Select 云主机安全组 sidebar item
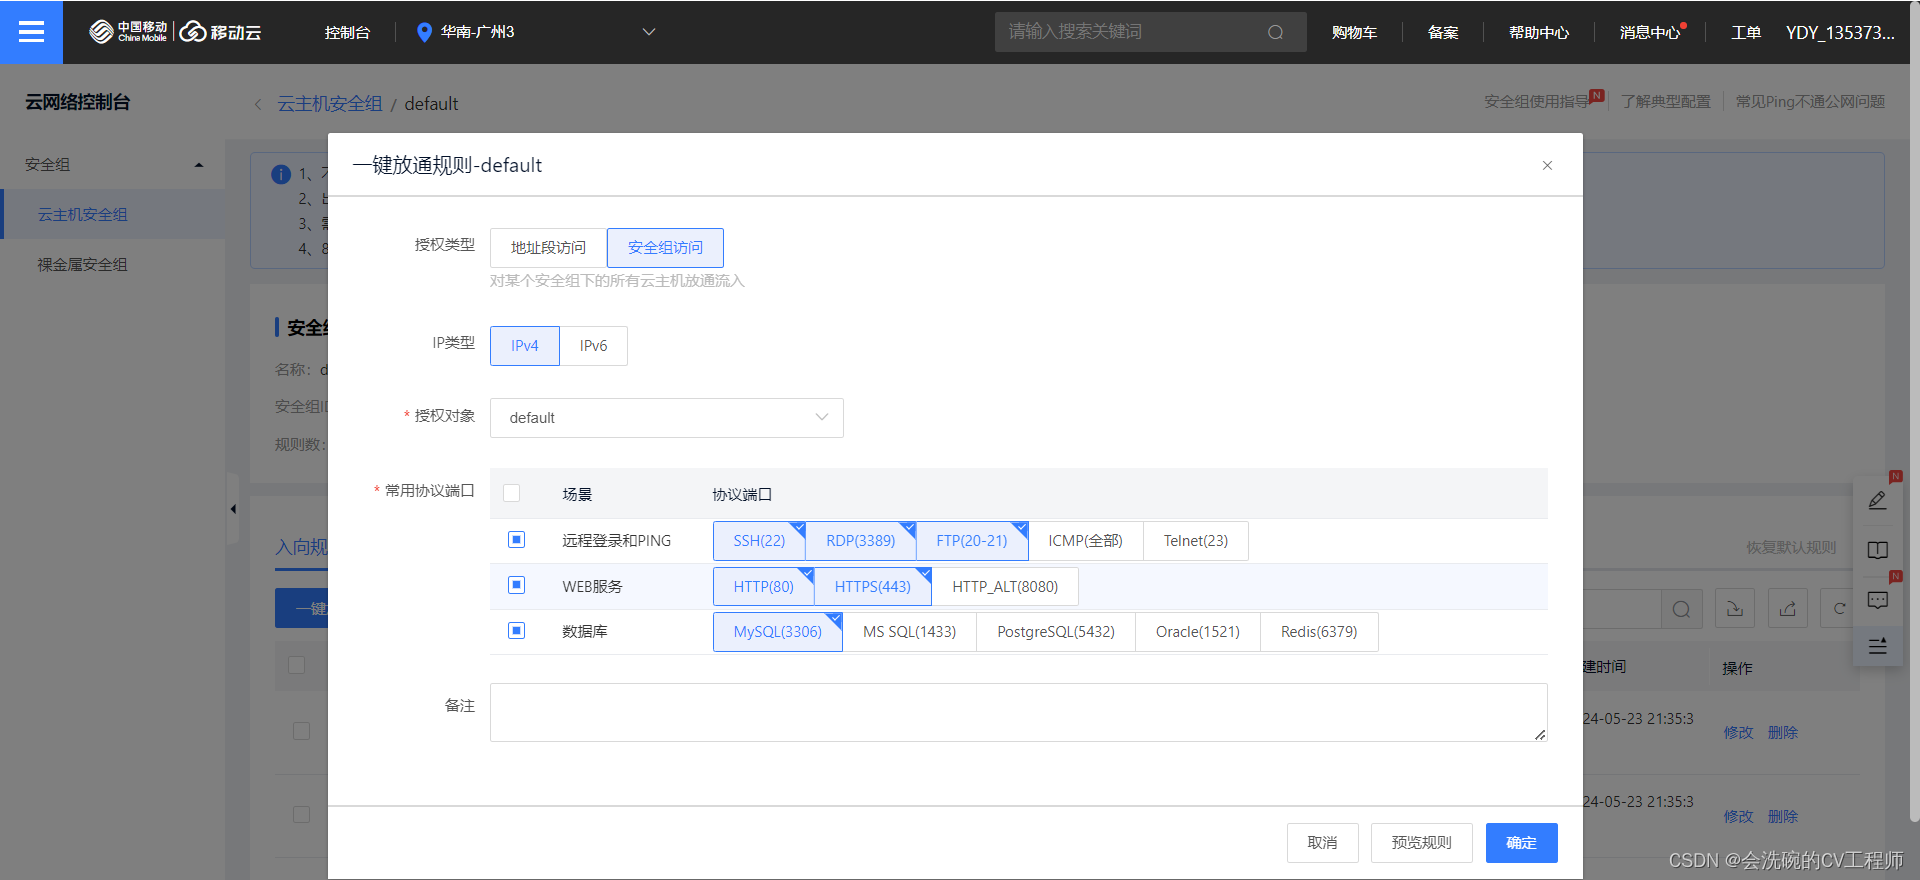The image size is (1920, 880). 112,215
